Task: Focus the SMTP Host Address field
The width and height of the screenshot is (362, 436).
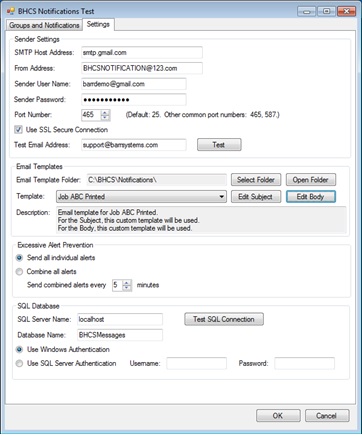Action: click(x=142, y=53)
